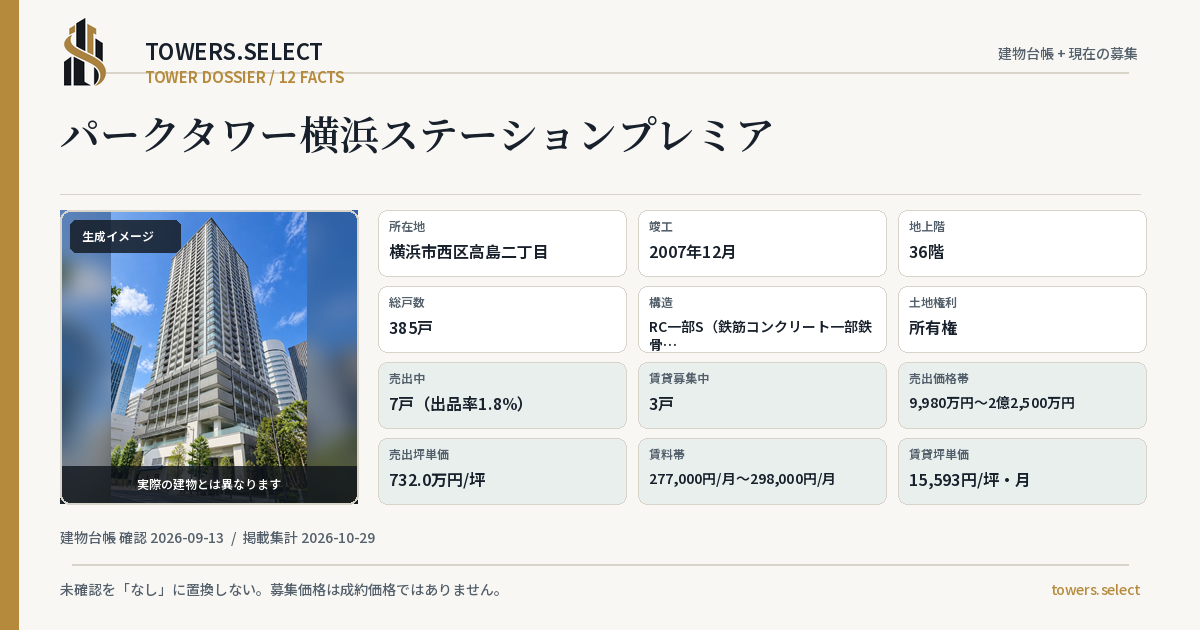Click the 生成イメージ badge on the photo
Image resolution: width=1200 pixels, height=630 pixels.
125,237
